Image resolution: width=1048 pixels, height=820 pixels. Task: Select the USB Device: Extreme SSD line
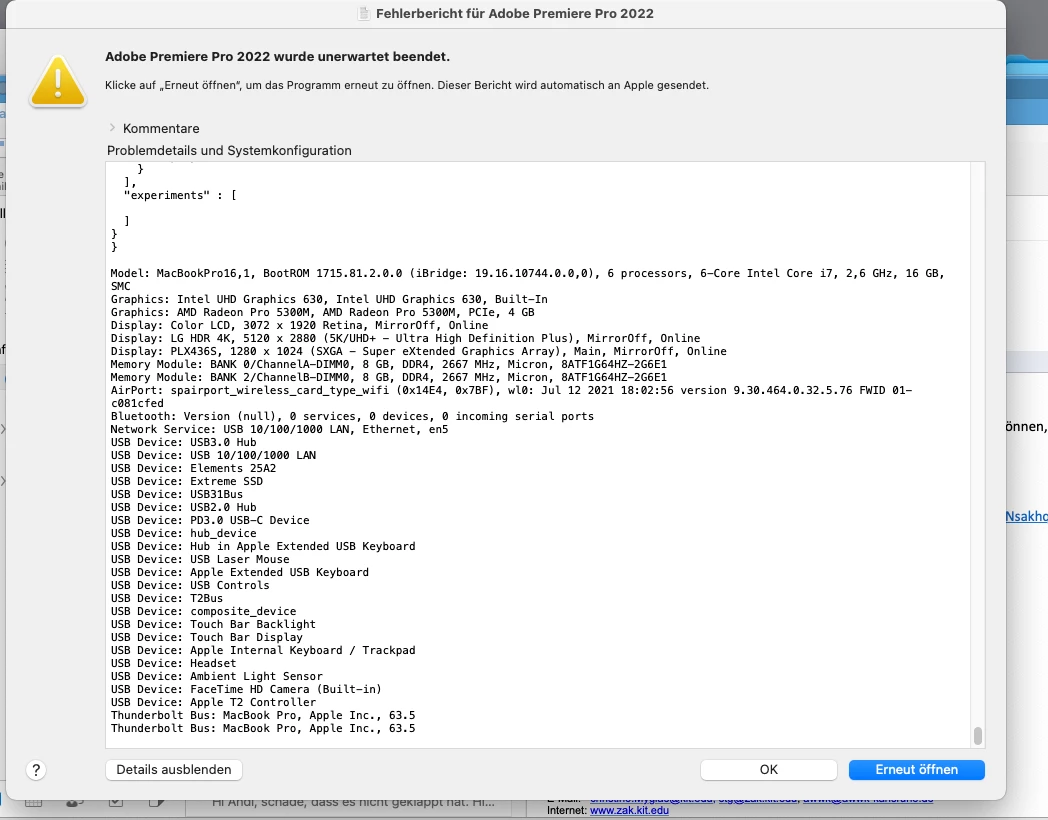186,481
